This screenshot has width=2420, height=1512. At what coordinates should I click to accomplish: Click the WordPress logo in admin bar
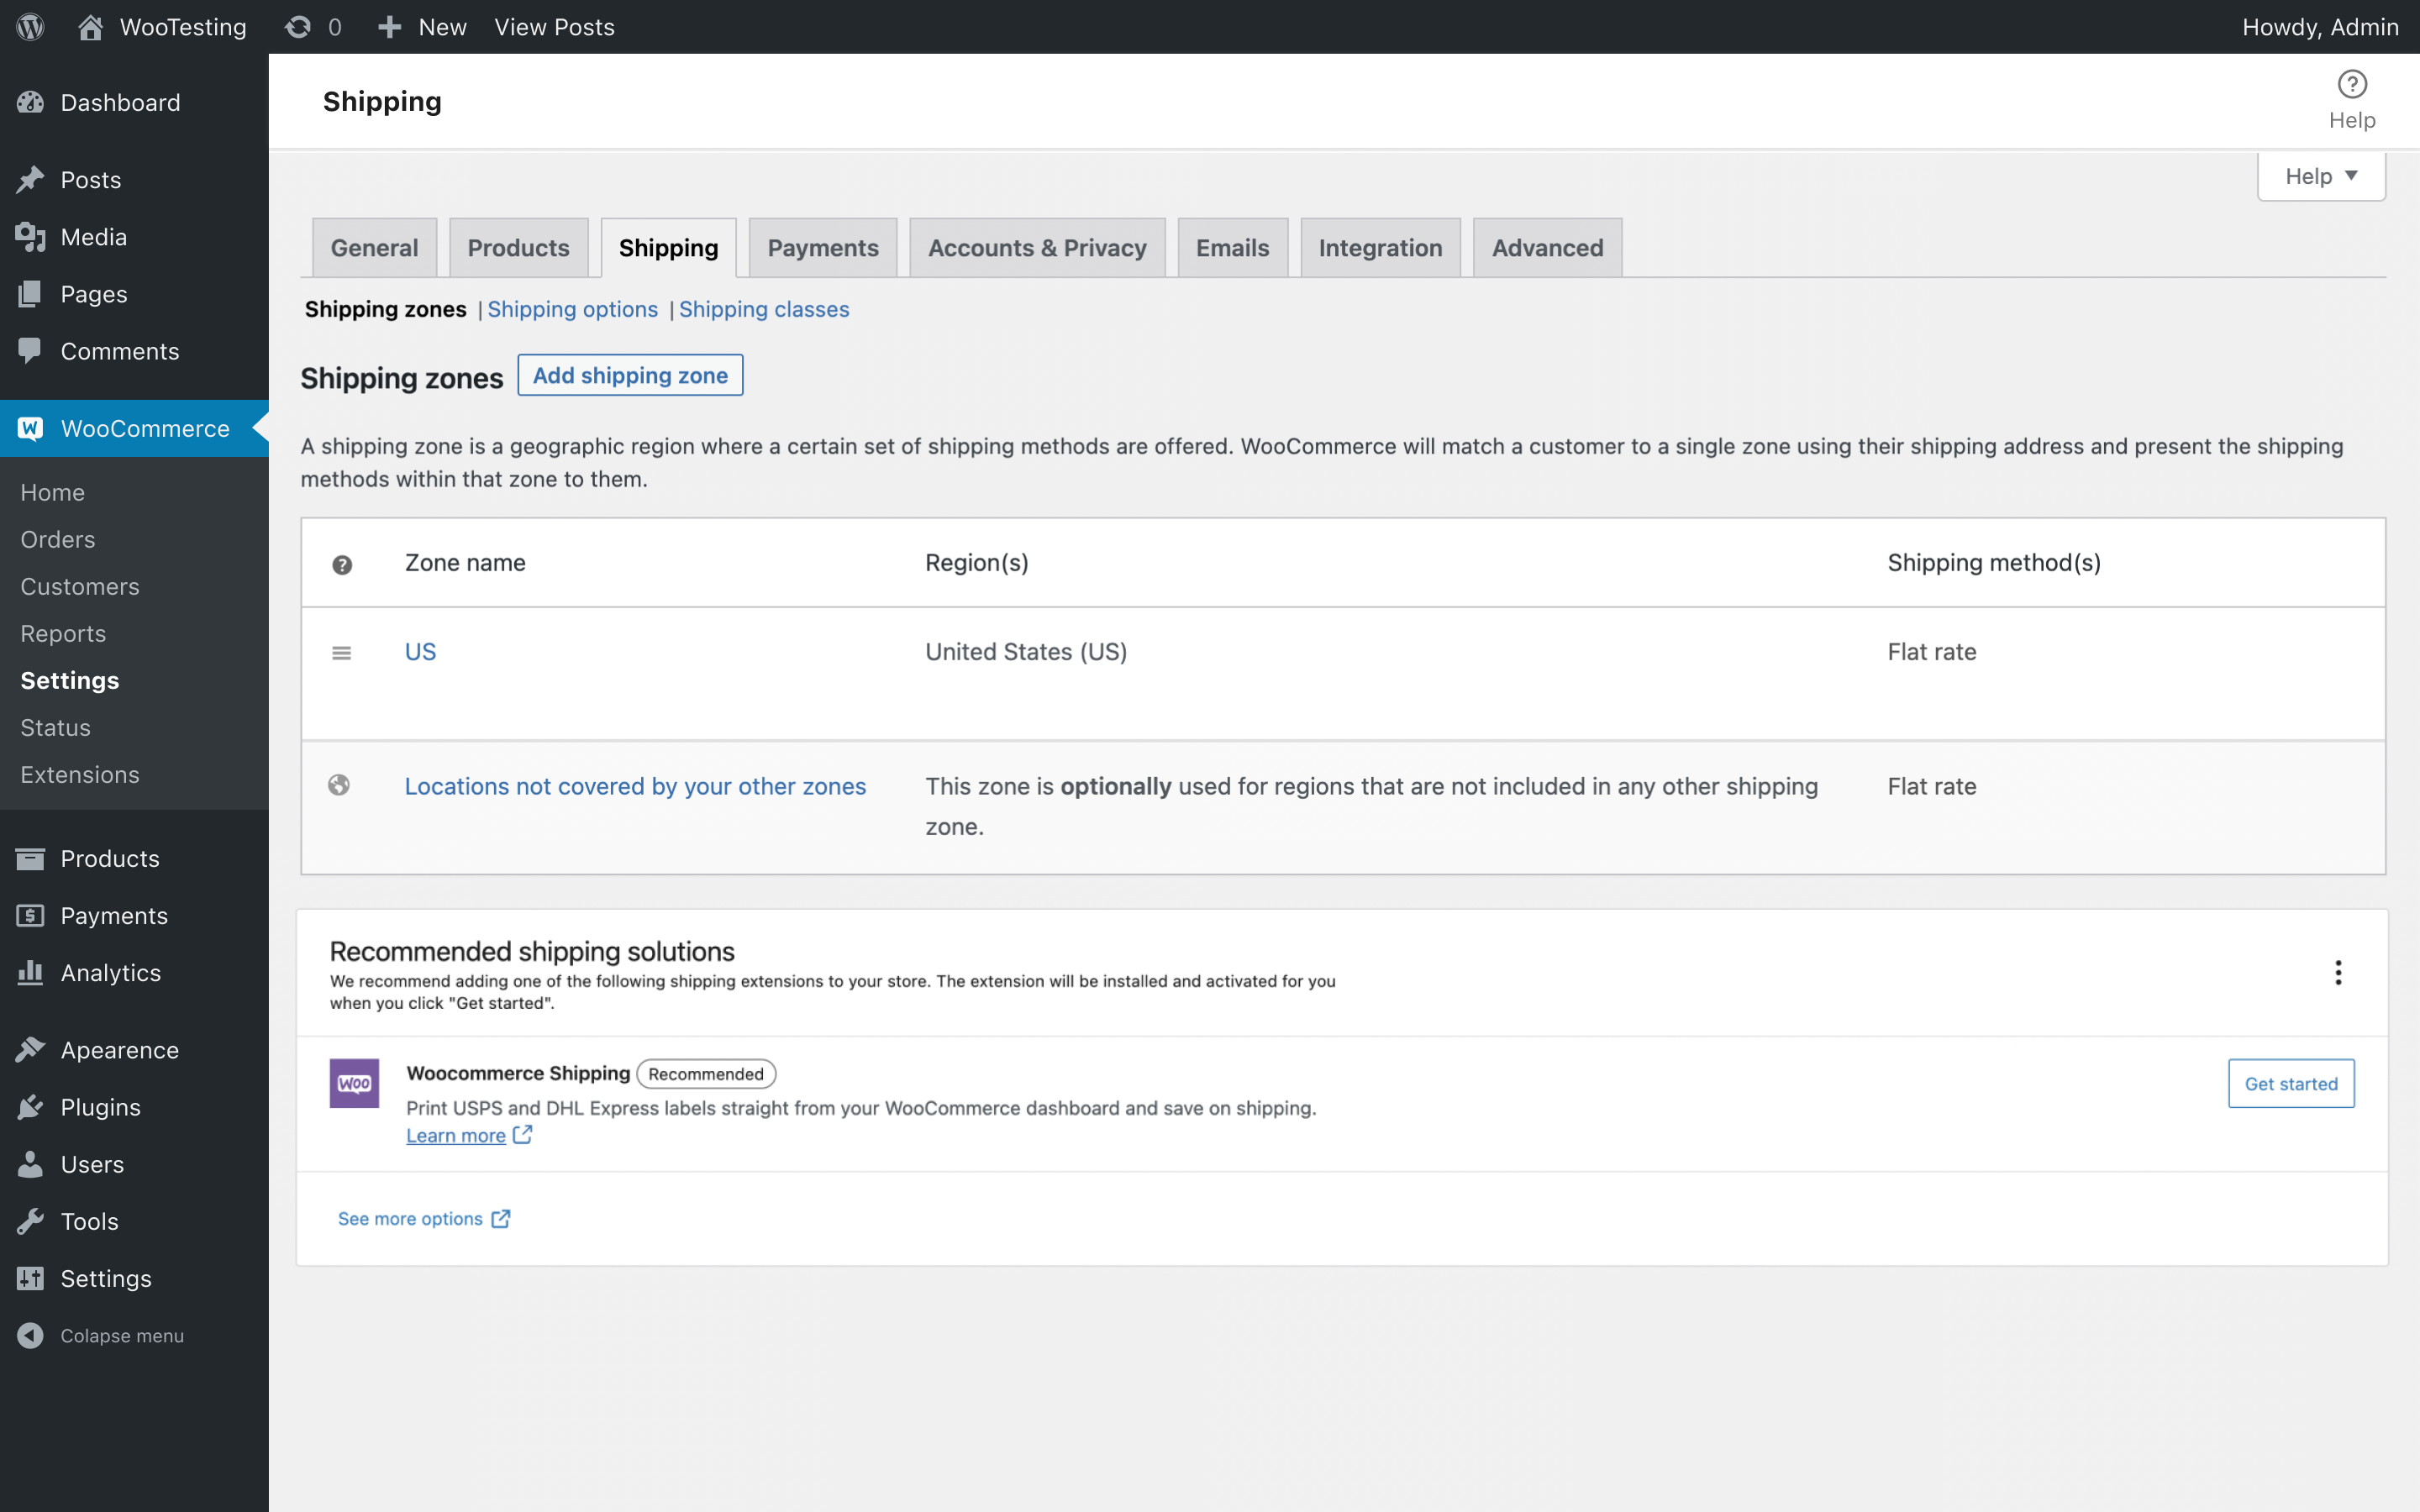point(29,26)
